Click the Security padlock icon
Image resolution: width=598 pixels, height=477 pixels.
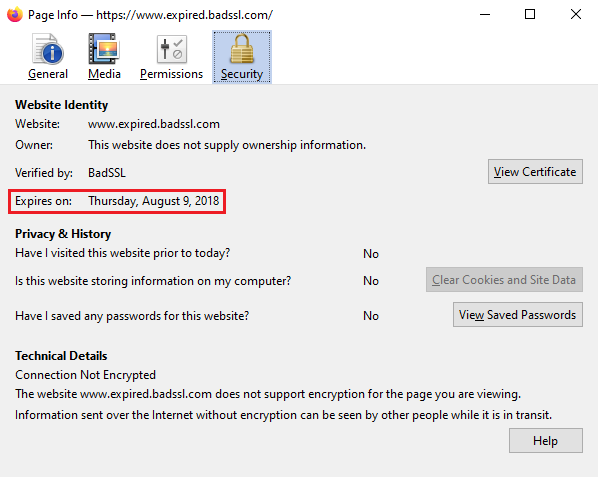pos(242,49)
